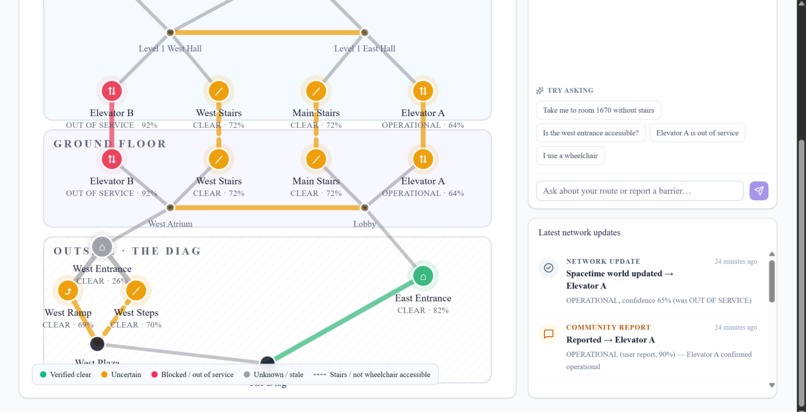Image resolution: width=806 pixels, height=412 pixels.
Task: Click the community report chat bubble icon
Action: point(548,334)
